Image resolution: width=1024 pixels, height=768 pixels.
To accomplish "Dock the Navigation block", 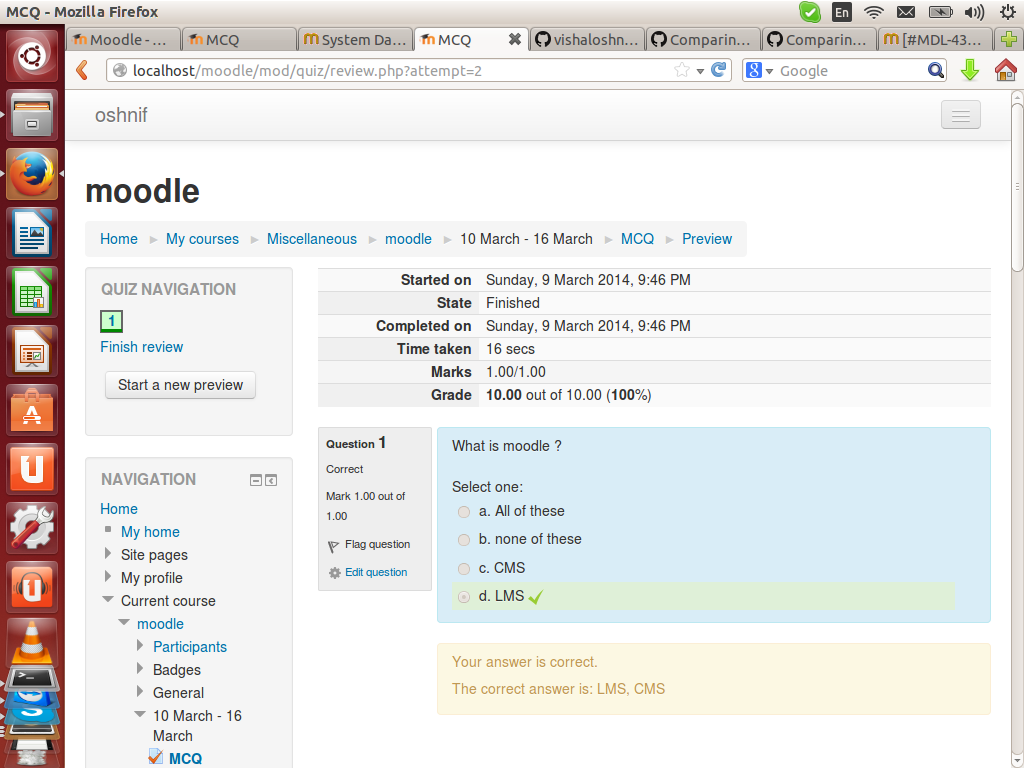I will [271, 481].
